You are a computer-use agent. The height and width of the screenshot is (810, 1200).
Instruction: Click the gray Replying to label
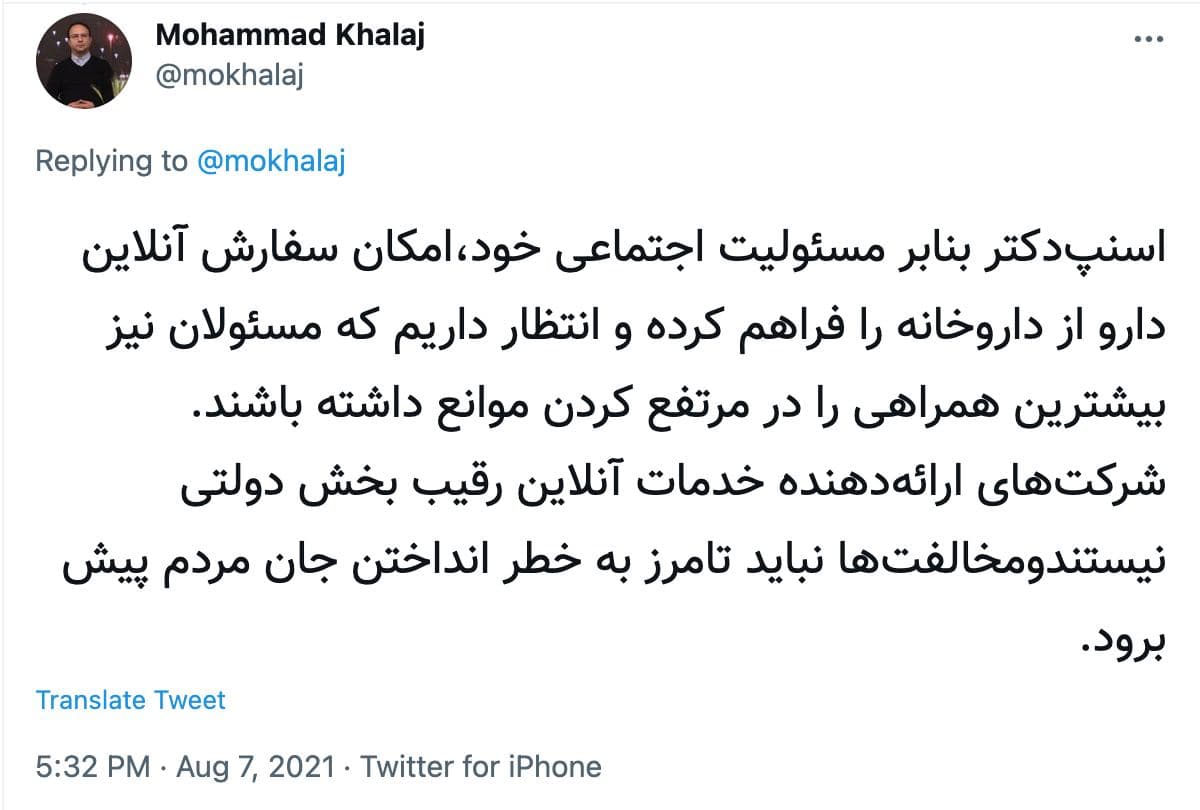point(111,161)
